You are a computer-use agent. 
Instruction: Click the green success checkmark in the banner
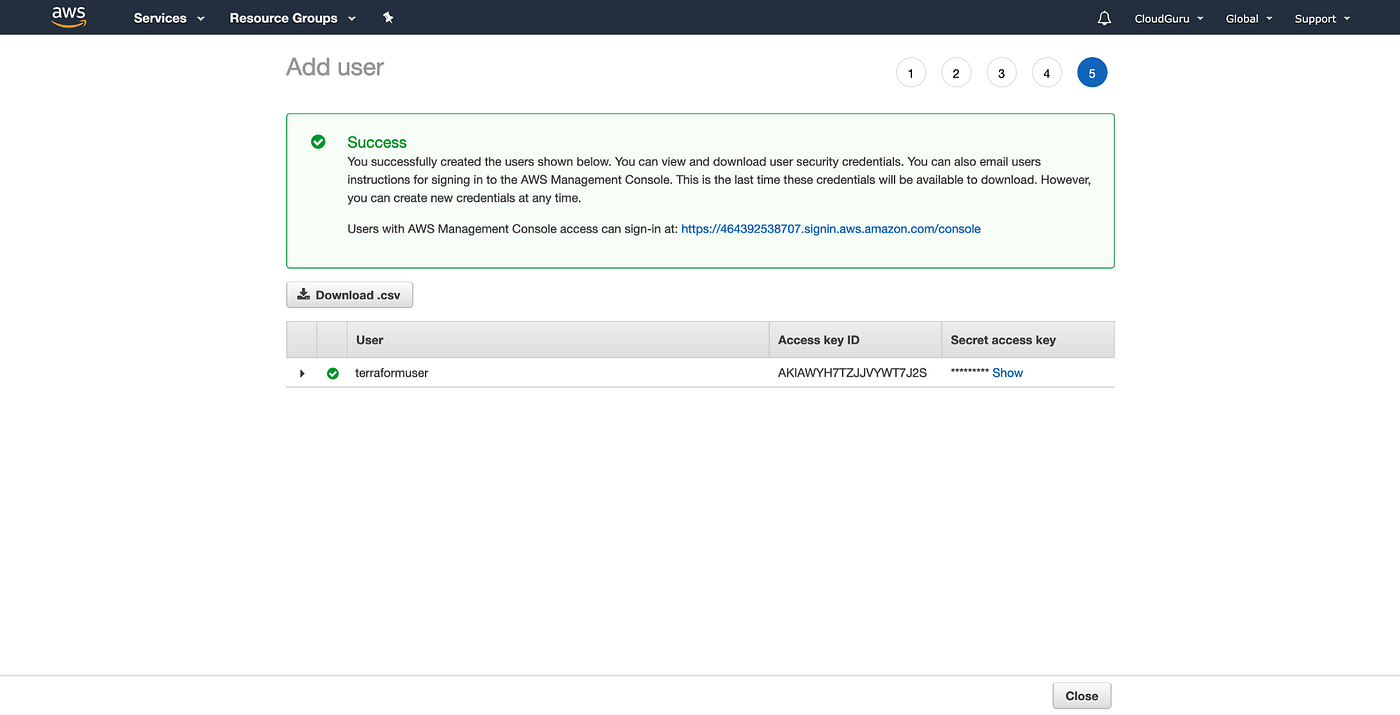318,141
